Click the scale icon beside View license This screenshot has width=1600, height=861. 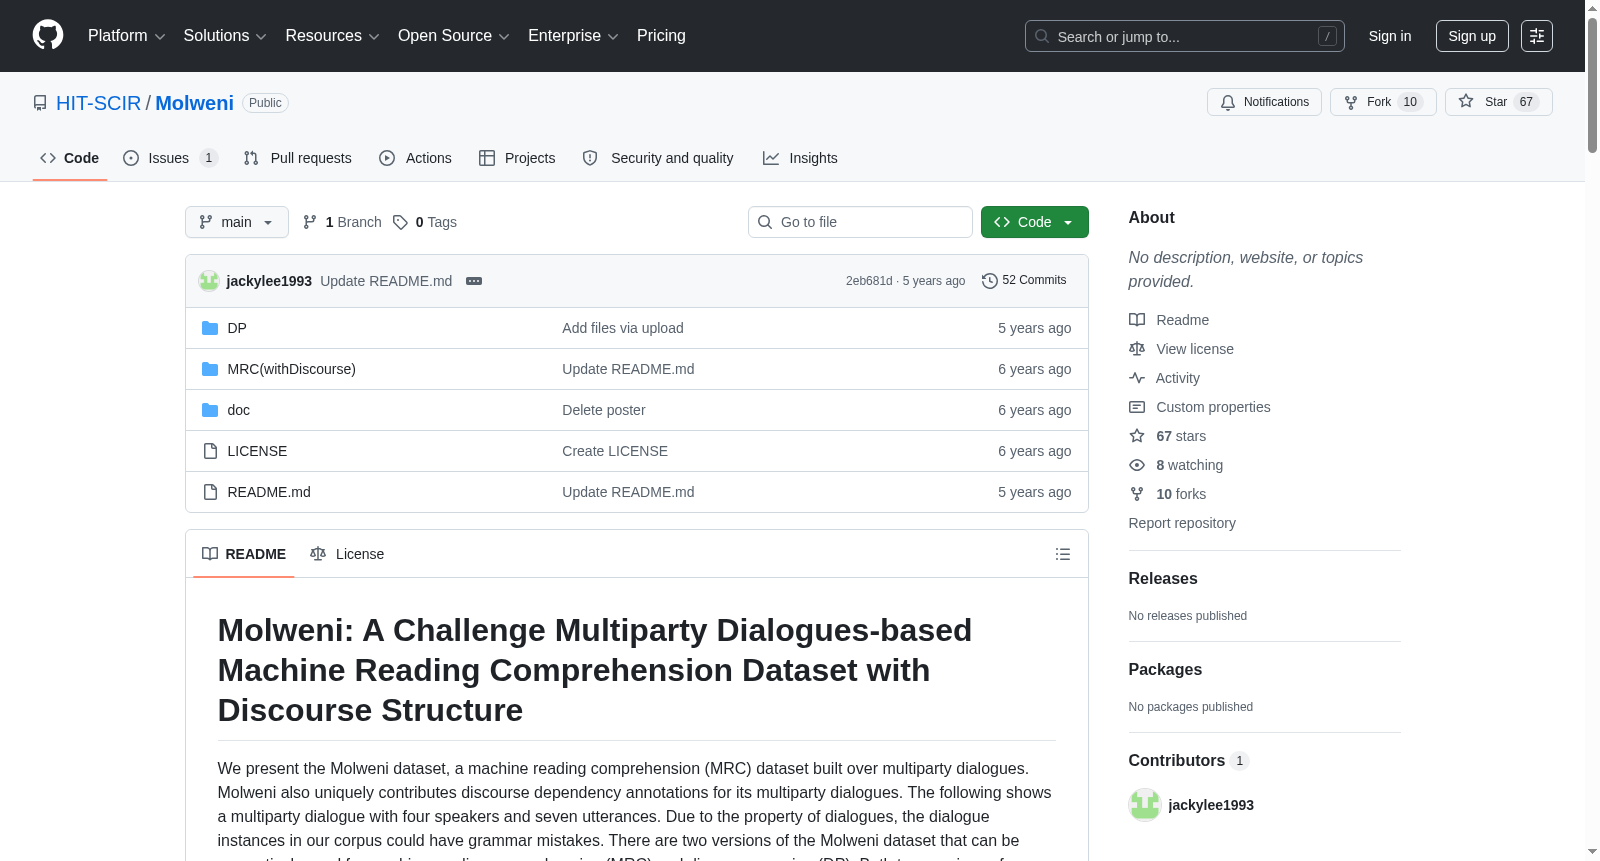(x=1137, y=349)
